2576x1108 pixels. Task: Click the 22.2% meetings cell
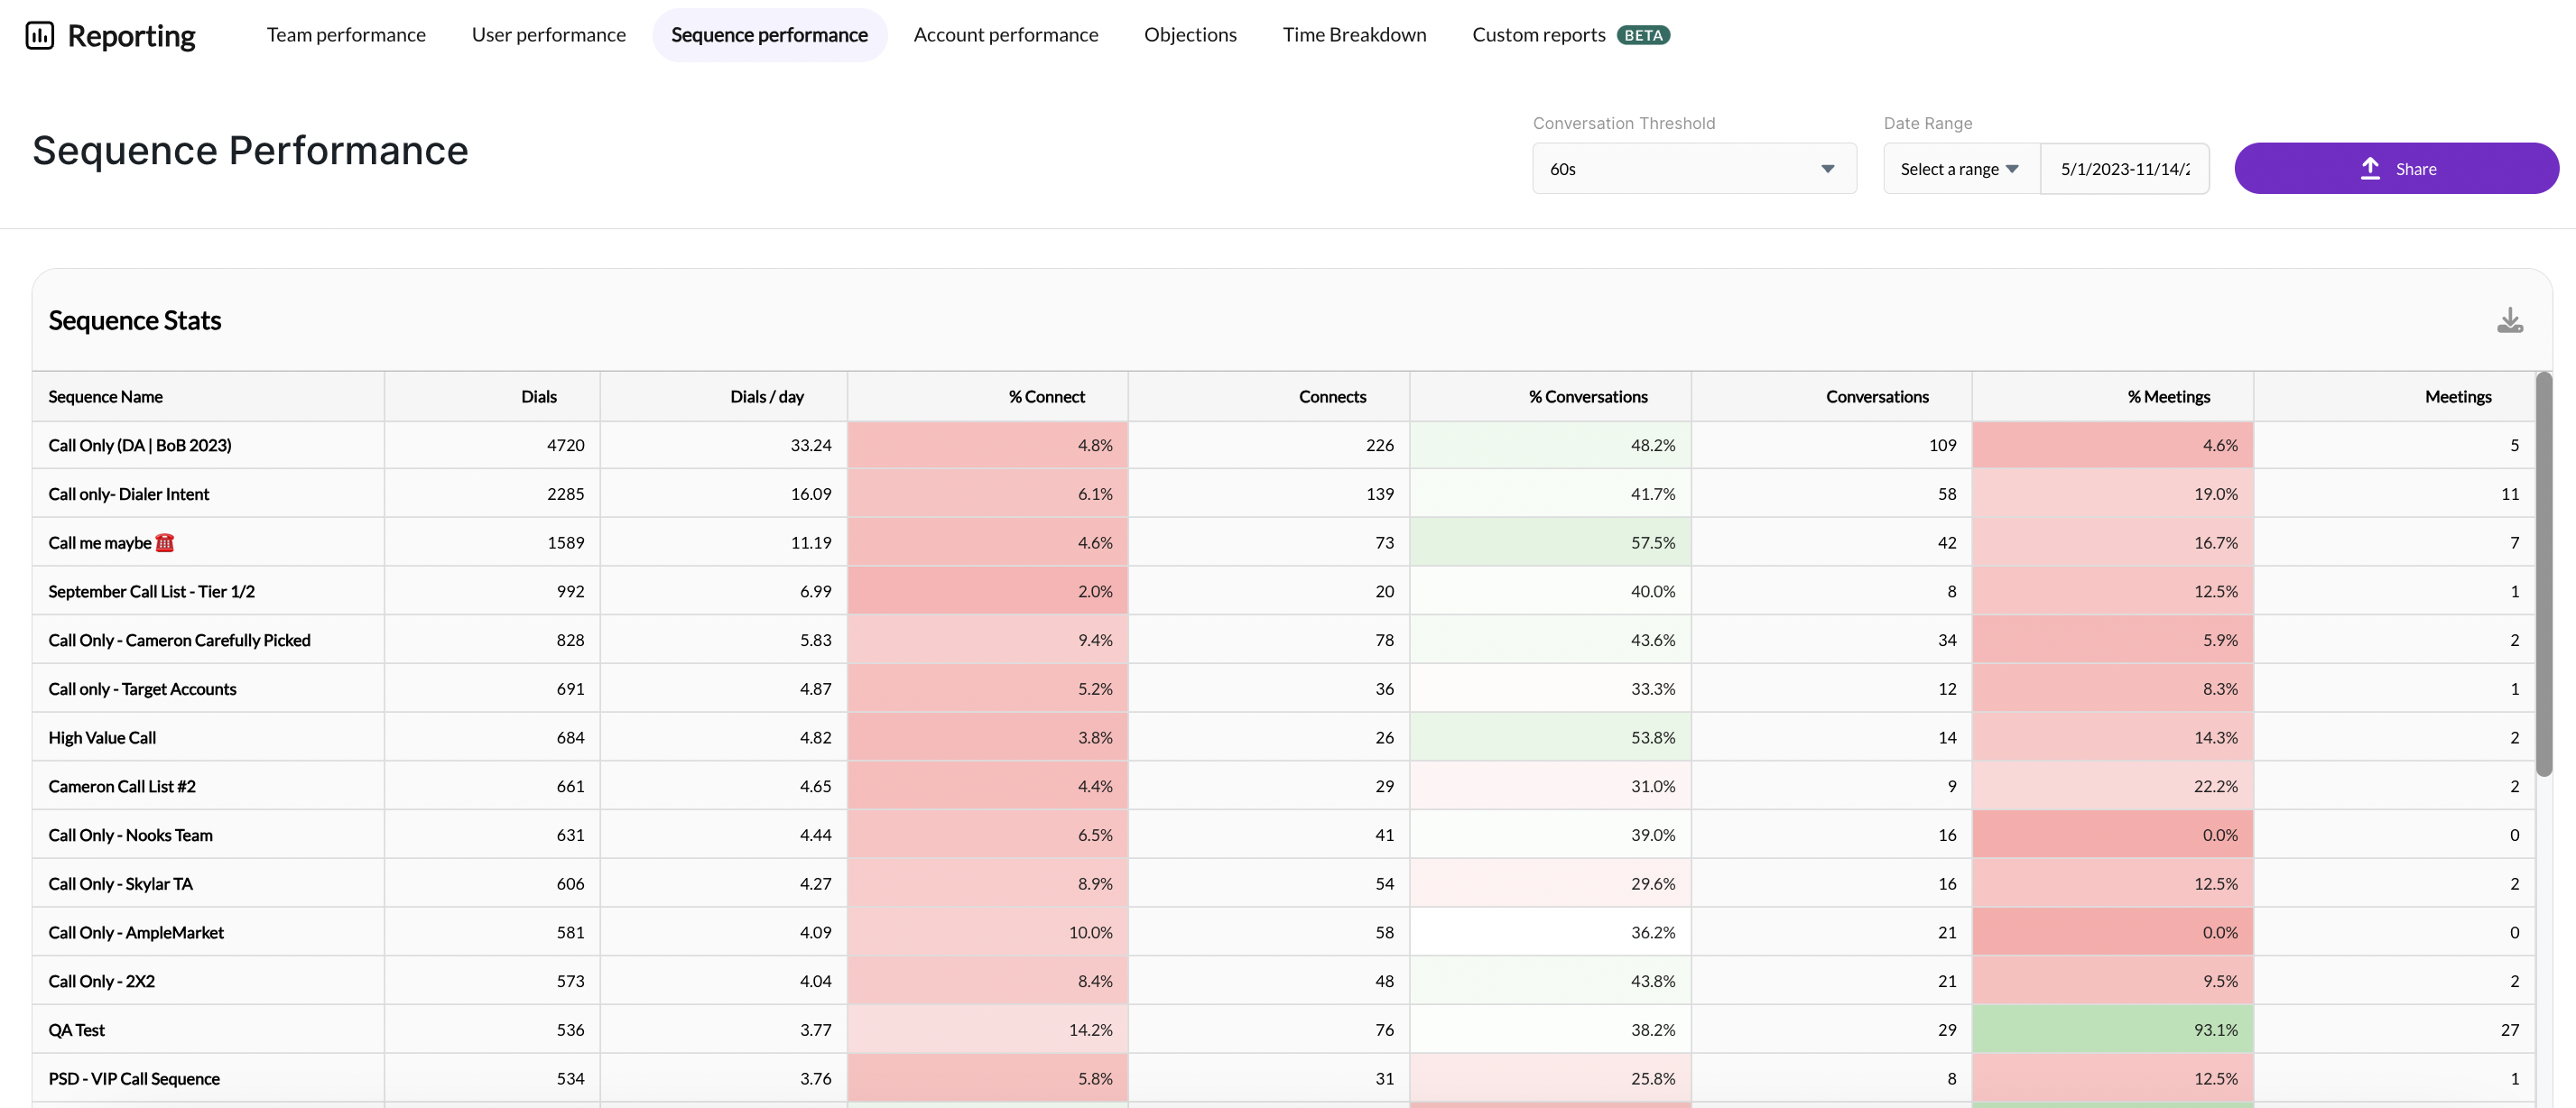(x=2113, y=787)
